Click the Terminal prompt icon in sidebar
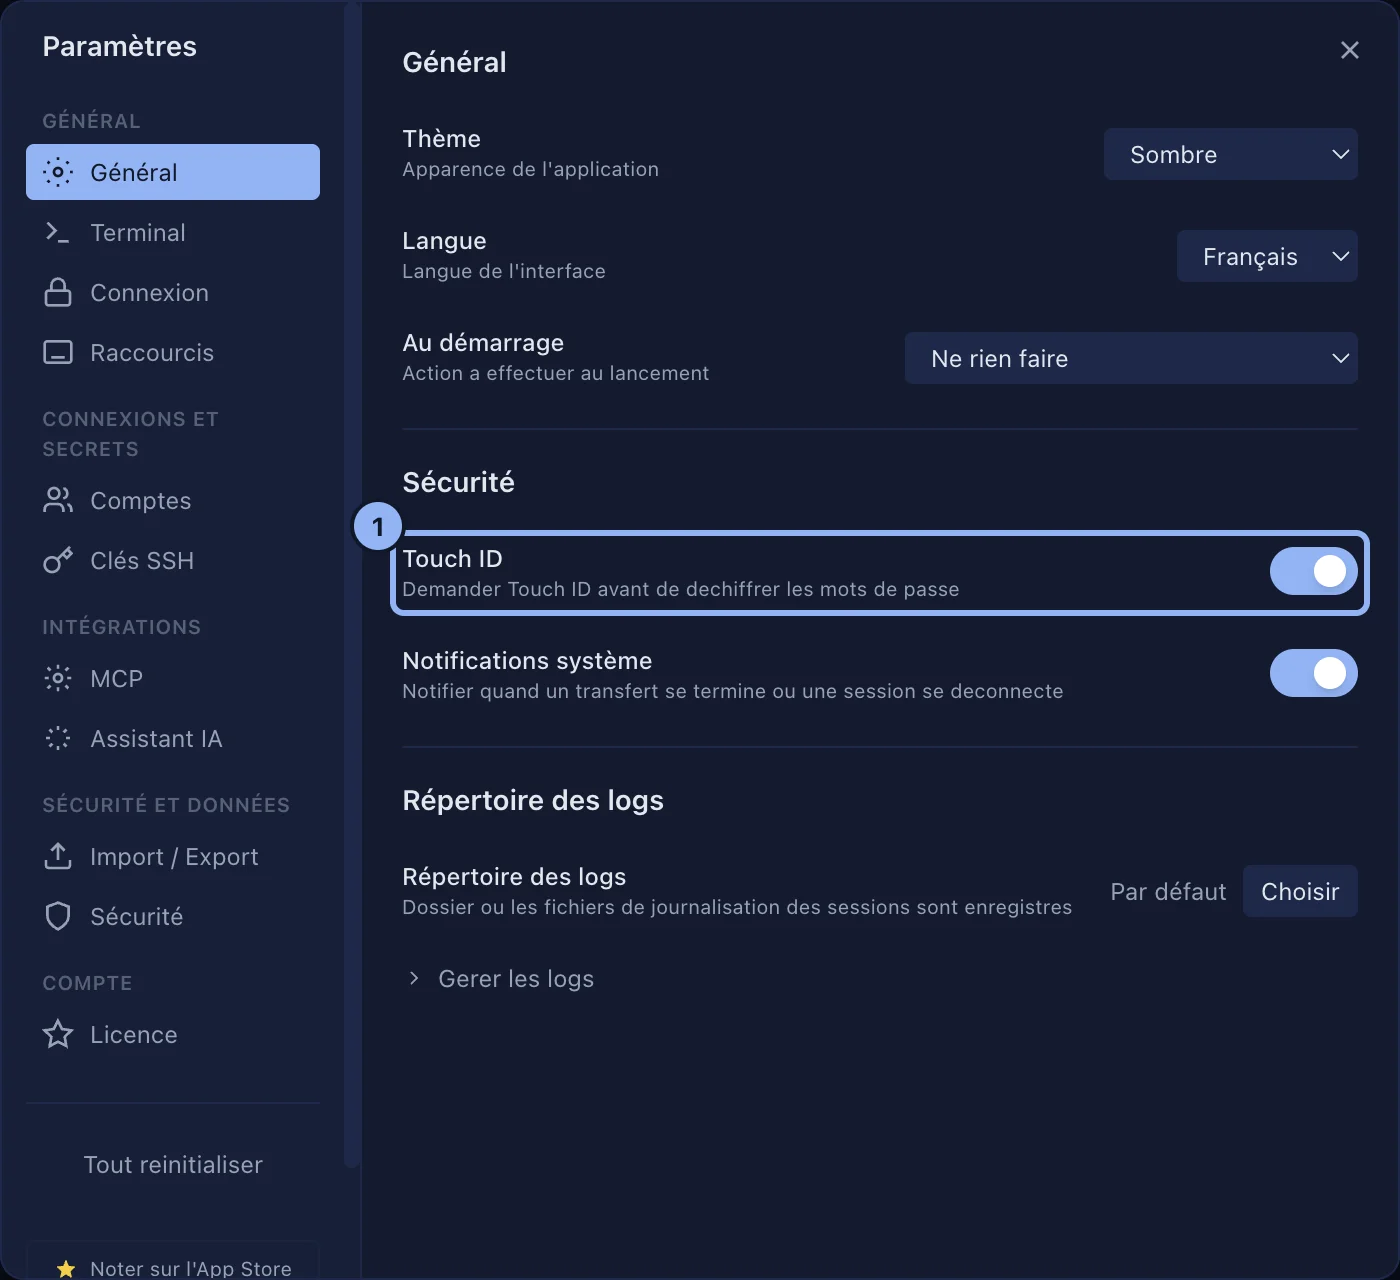Screen dimensions: 1400x1280 (x=58, y=232)
